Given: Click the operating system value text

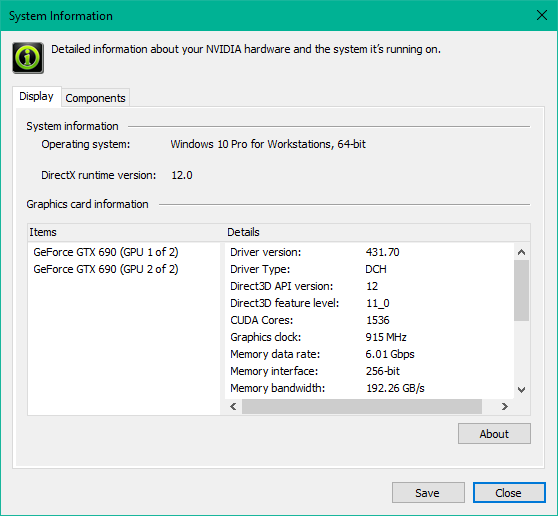Looking at the screenshot, I should click(x=268, y=144).
